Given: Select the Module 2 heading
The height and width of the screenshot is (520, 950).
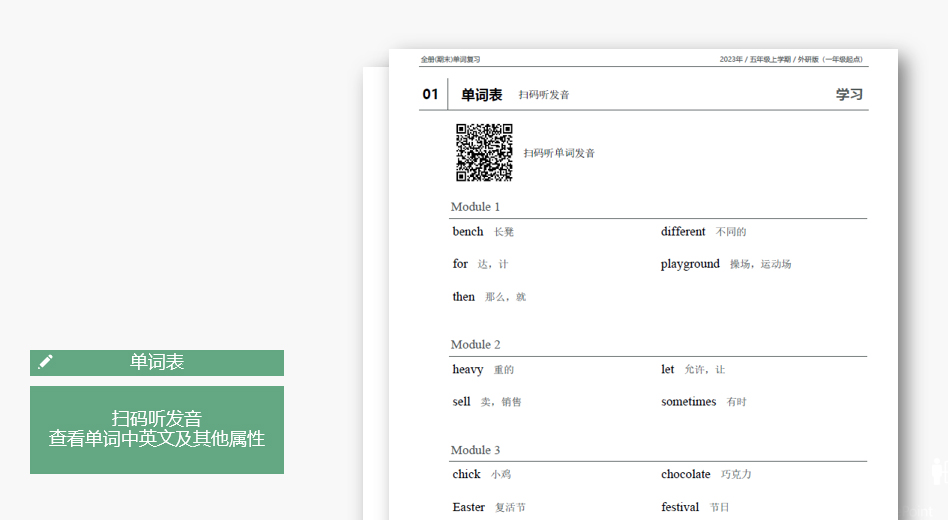Looking at the screenshot, I should coord(475,345).
